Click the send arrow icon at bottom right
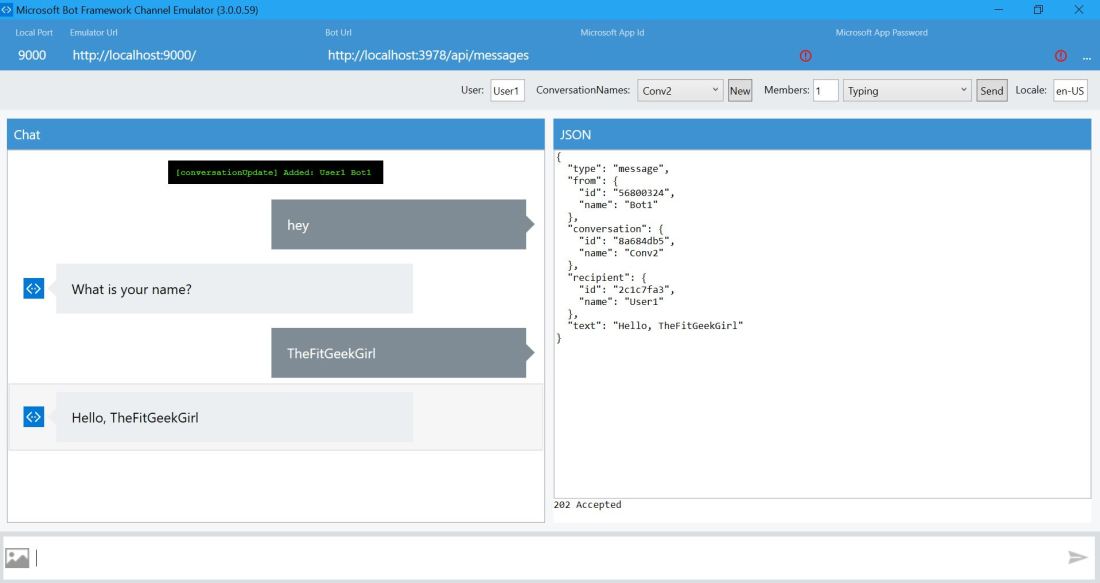 1077,558
